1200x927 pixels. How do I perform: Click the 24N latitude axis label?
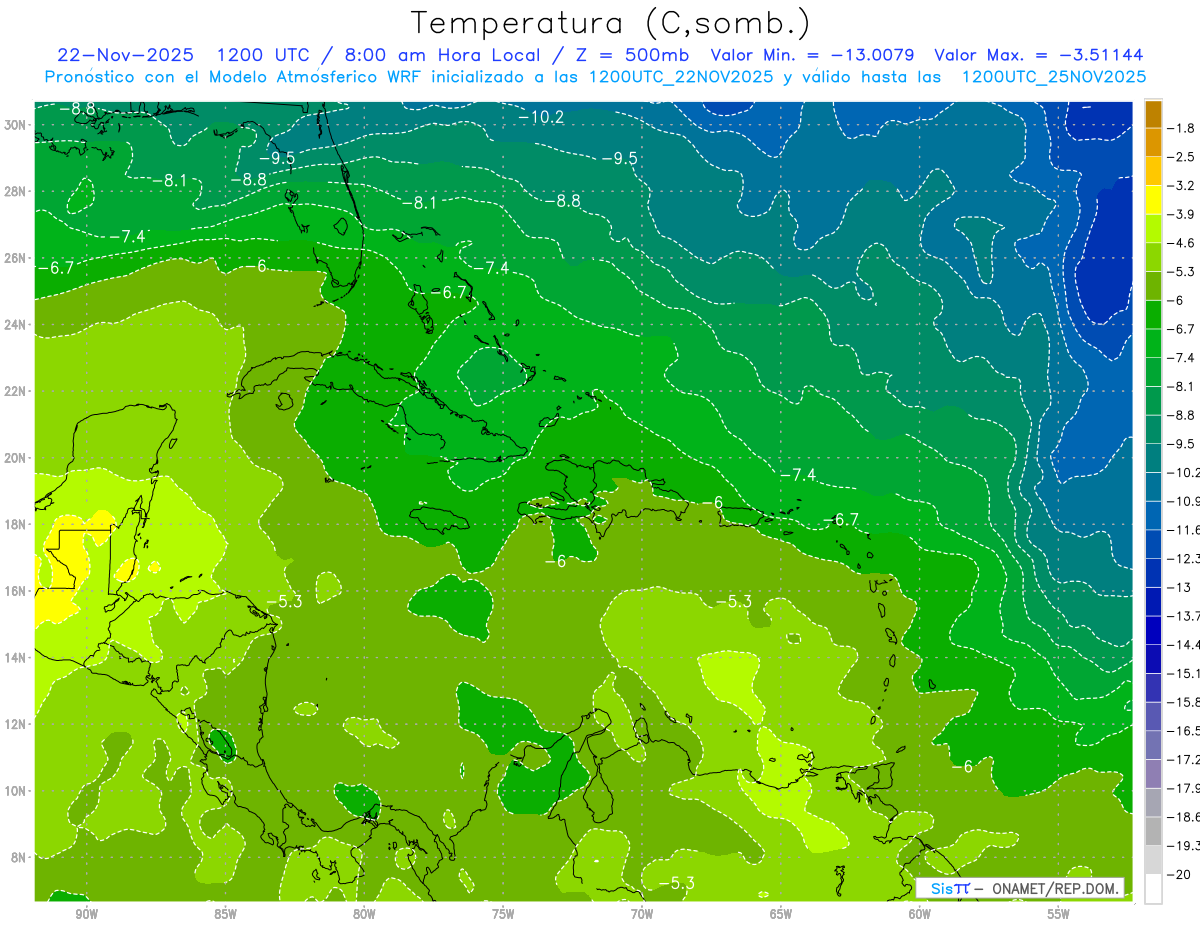(x=15, y=325)
